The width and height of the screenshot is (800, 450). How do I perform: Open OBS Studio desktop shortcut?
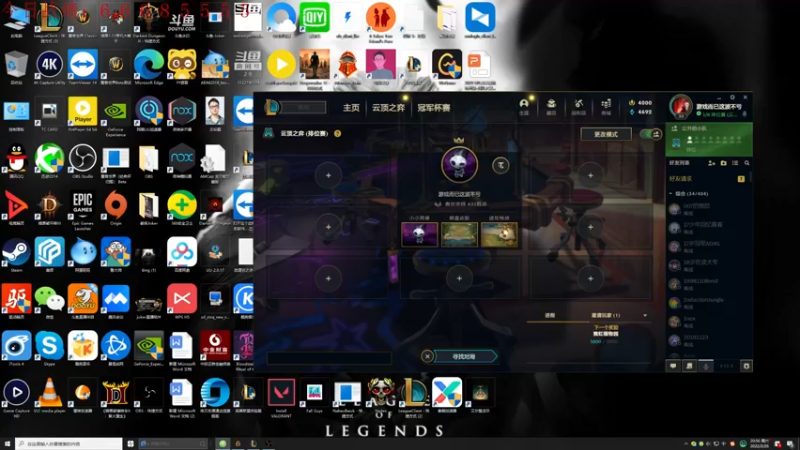pyautogui.click(x=83, y=161)
